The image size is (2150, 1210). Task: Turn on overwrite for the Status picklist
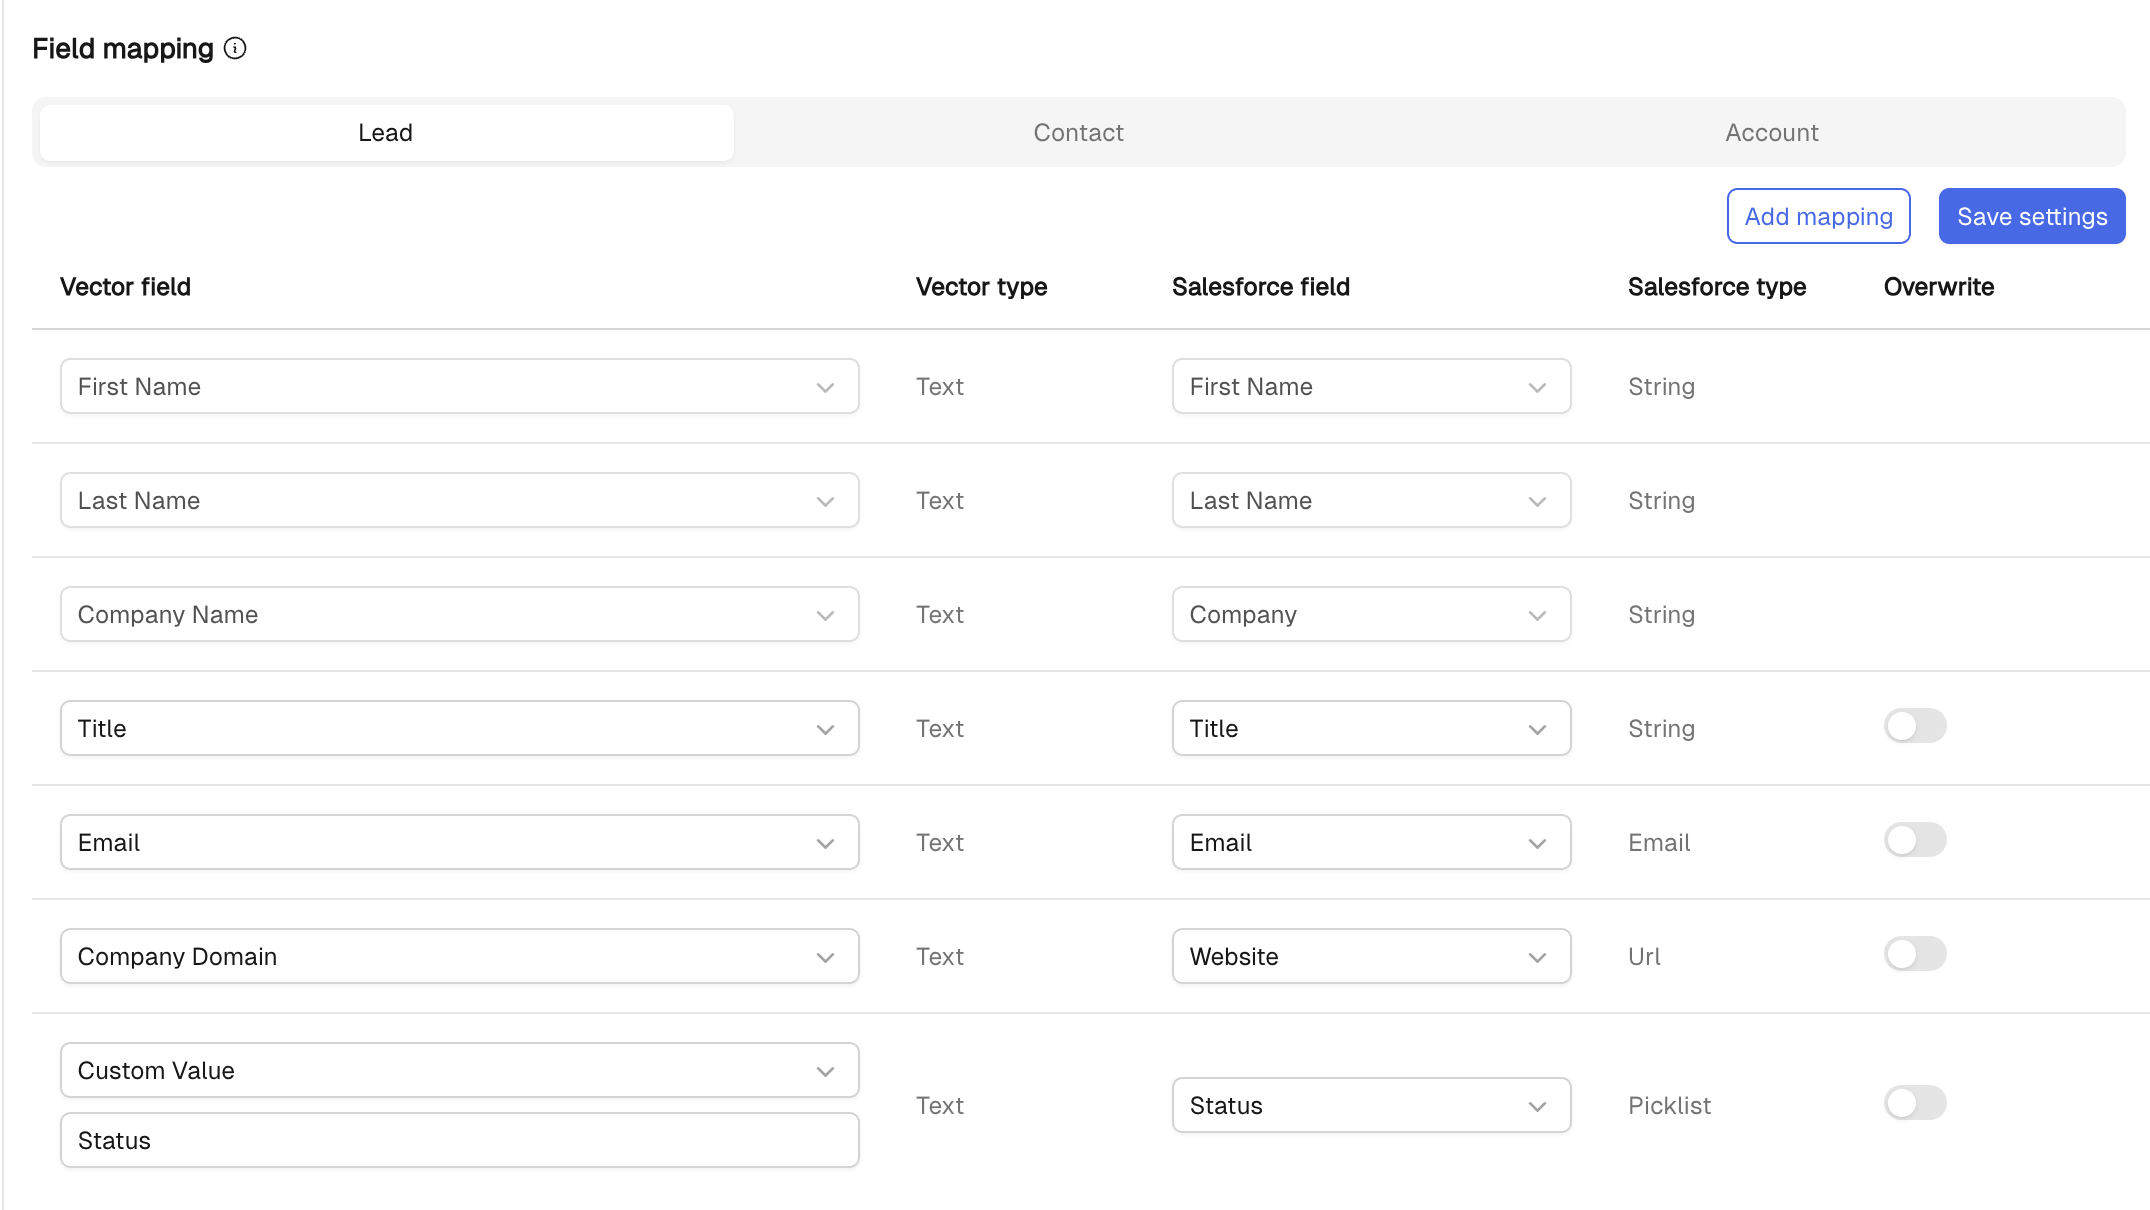[x=1914, y=1104]
